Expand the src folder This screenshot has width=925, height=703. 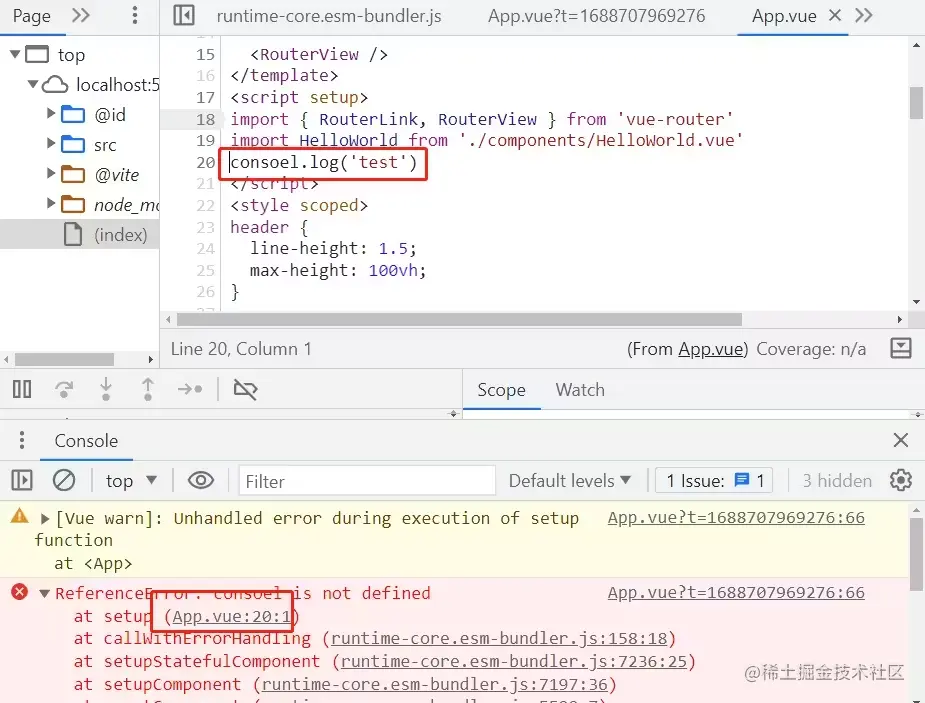coord(51,143)
